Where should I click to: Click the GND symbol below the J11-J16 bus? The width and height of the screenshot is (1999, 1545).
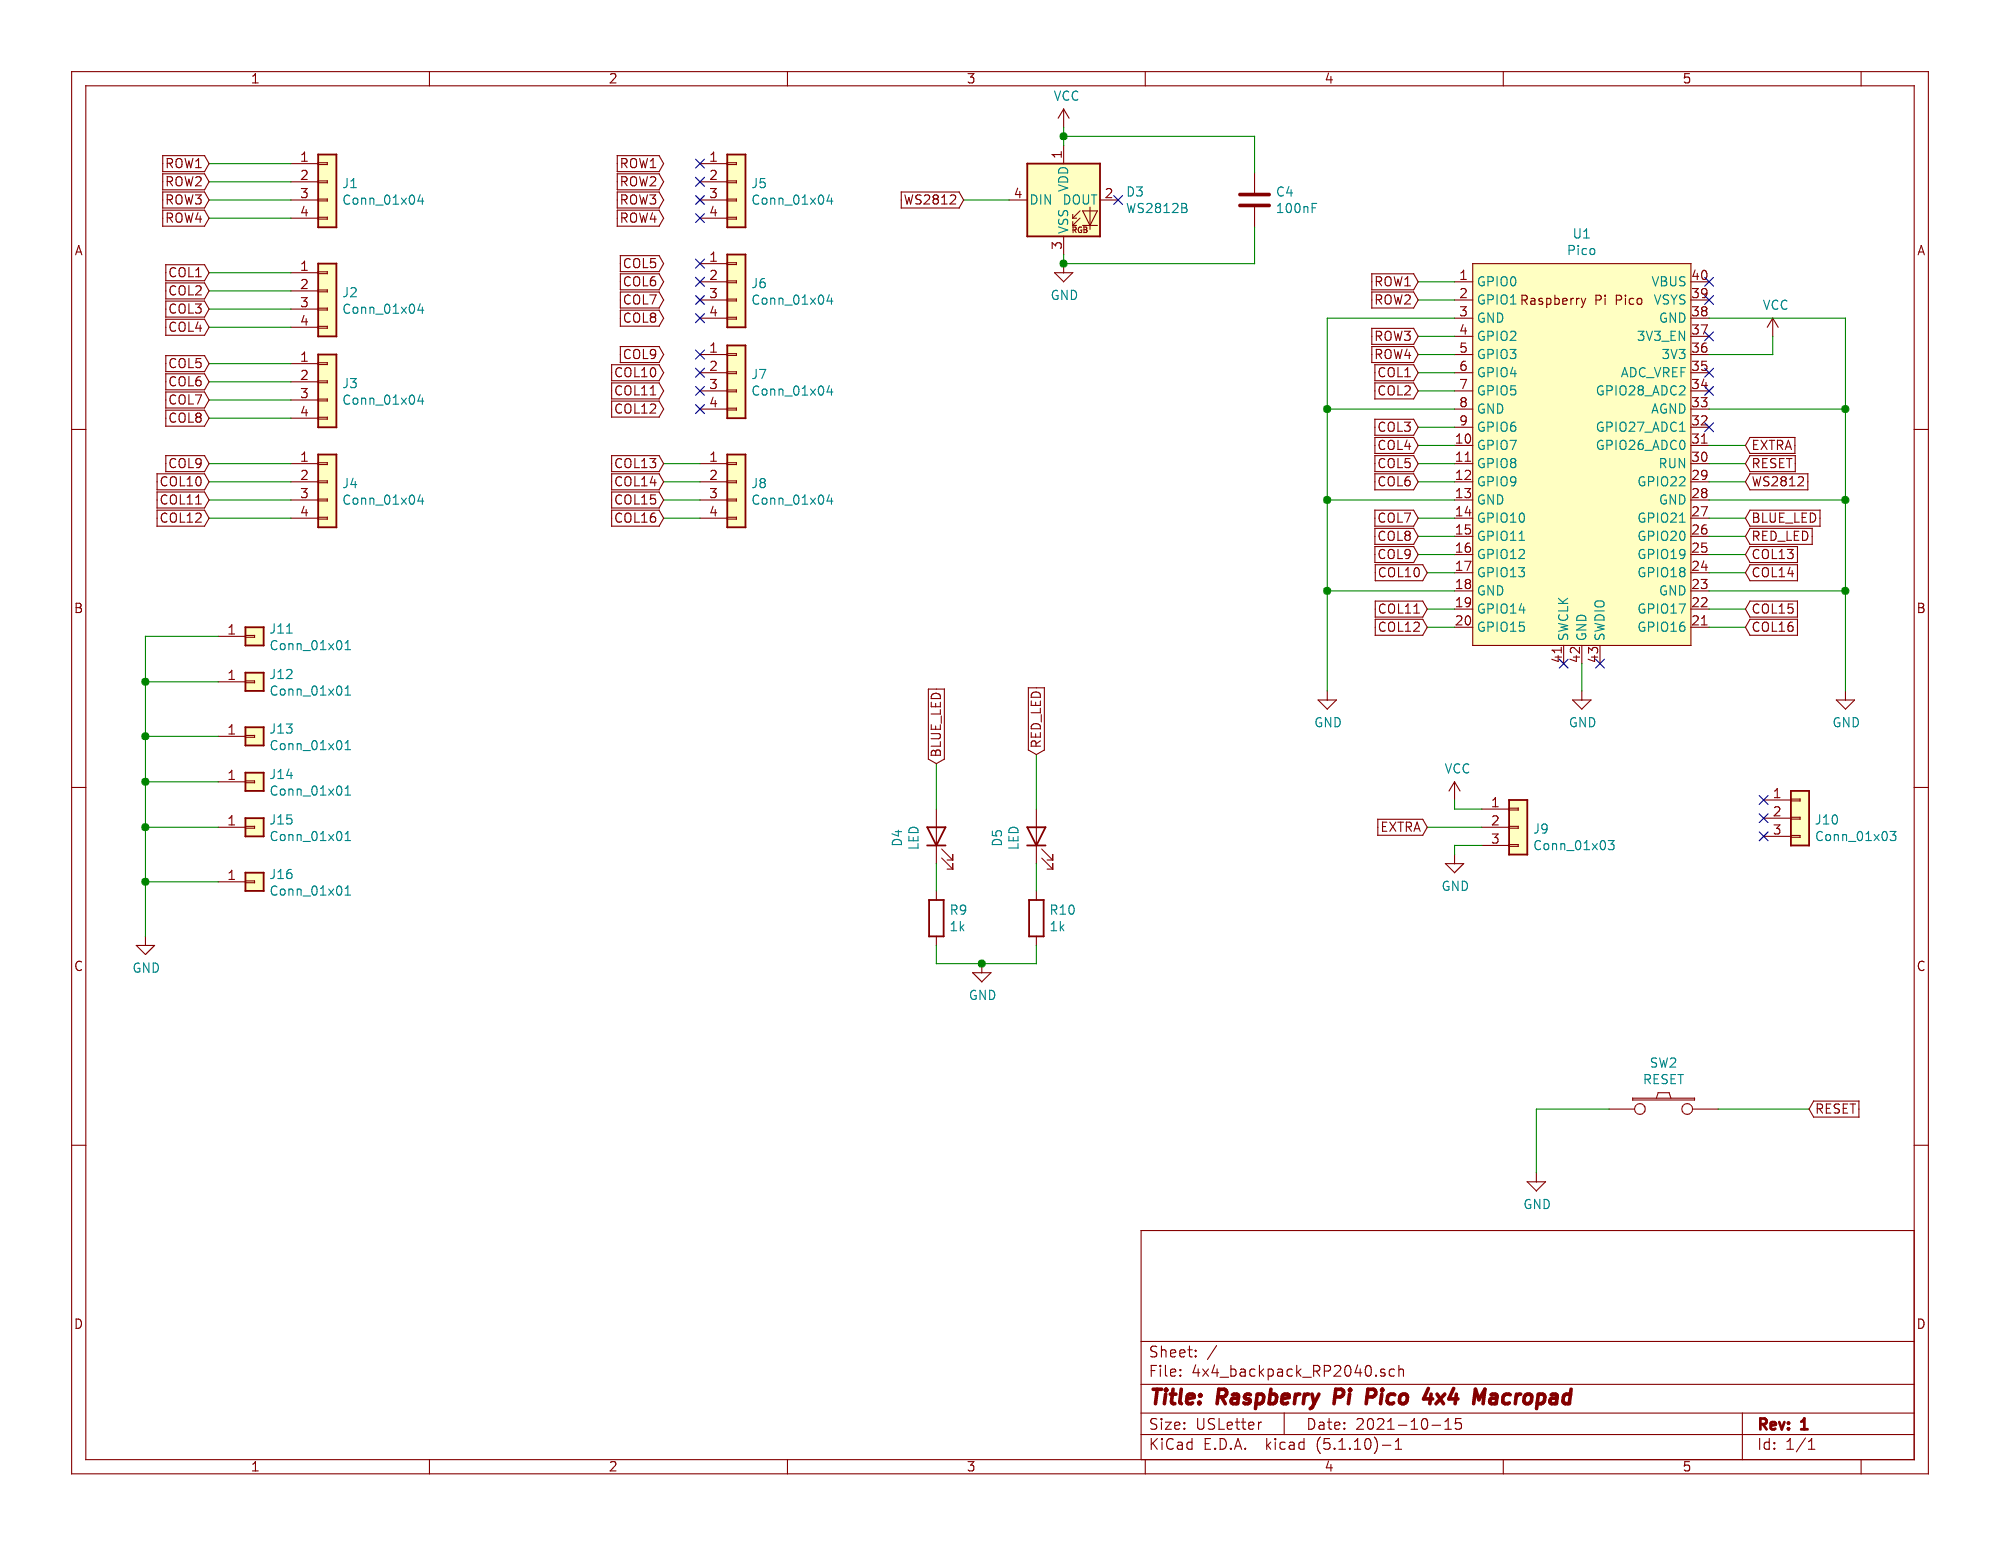(x=146, y=958)
